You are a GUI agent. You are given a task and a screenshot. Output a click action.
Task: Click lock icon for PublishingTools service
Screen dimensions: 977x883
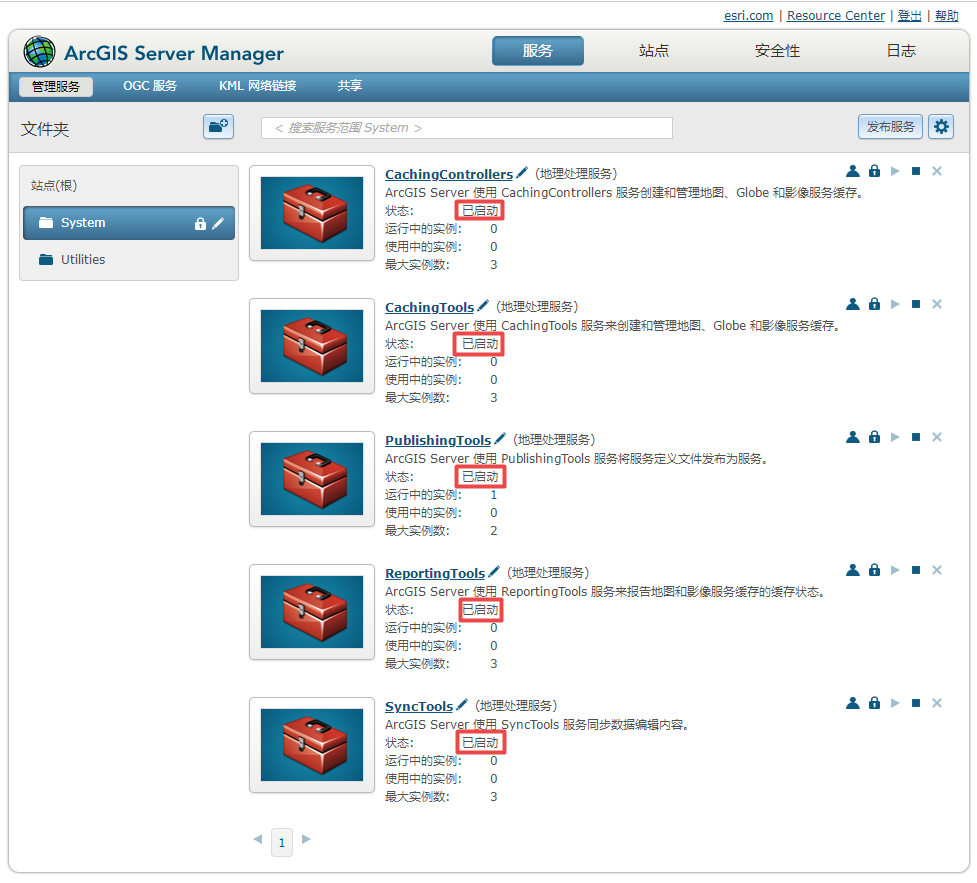coord(874,437)
